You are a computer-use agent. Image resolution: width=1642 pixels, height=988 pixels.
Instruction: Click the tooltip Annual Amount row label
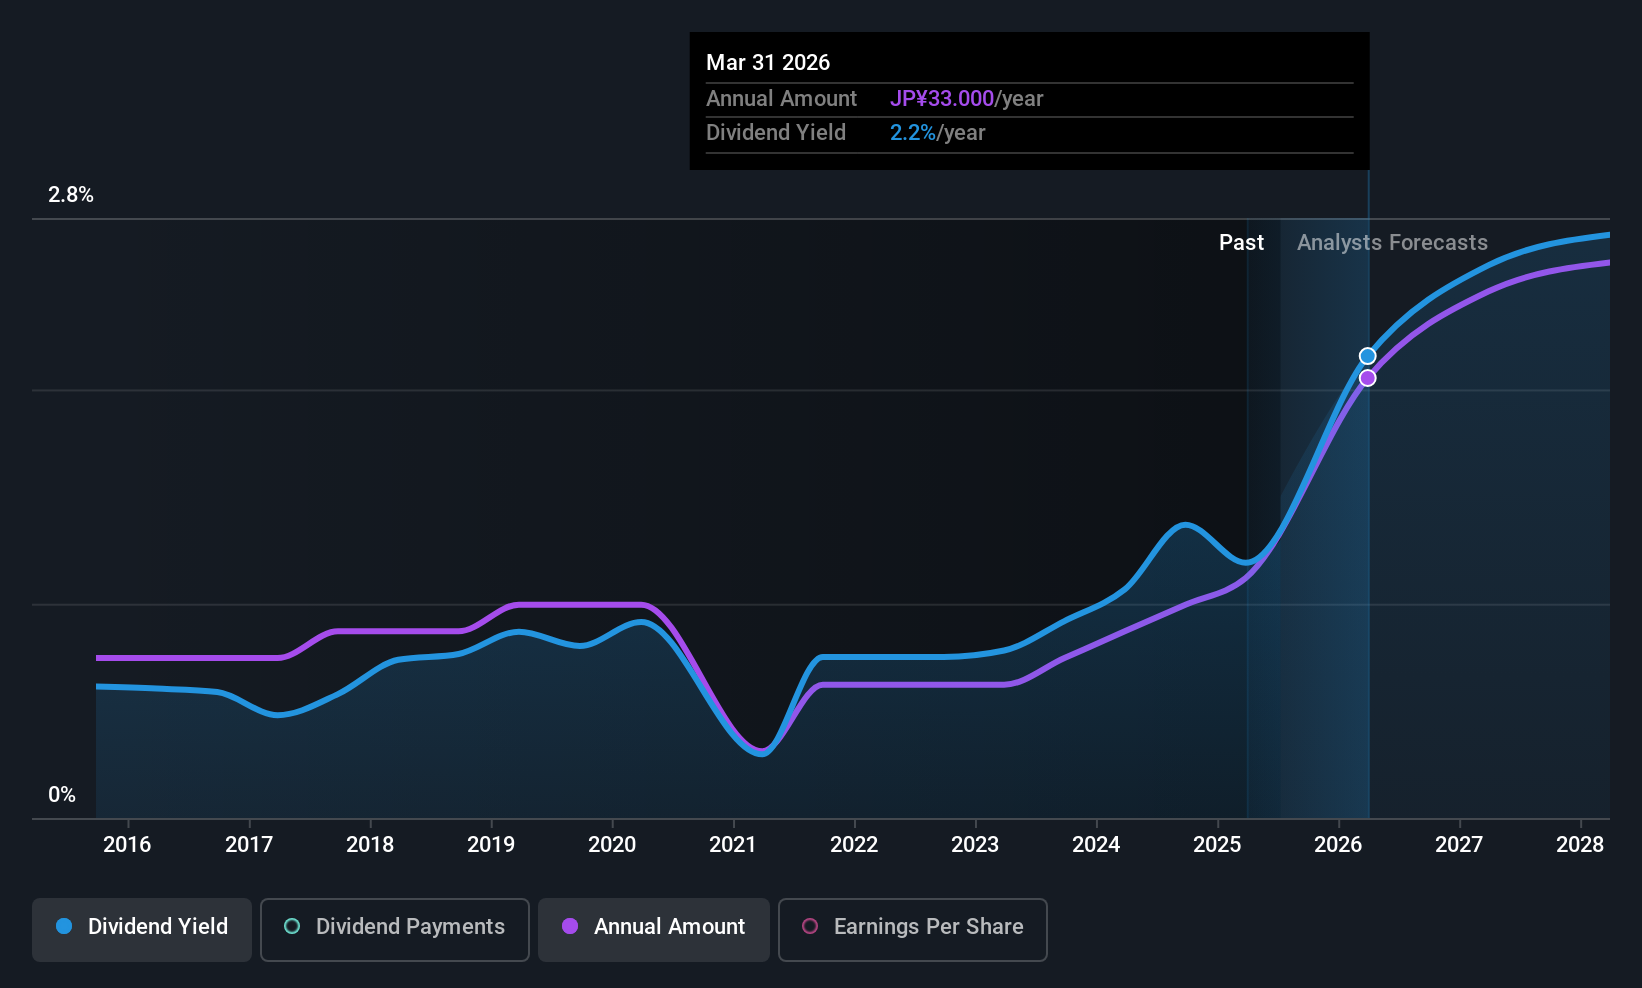(781, 98)
